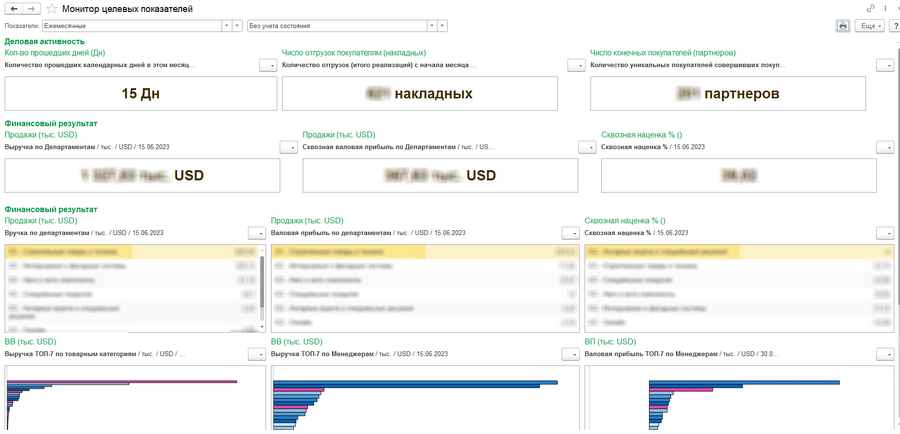Open menu for Количество прошедших календарных дней widget
This screenshot has width=900, height=434.
point(267,65)
